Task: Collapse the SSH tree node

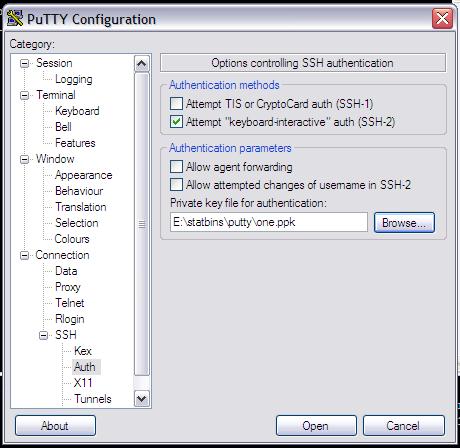Action: (x=43, y=335)
